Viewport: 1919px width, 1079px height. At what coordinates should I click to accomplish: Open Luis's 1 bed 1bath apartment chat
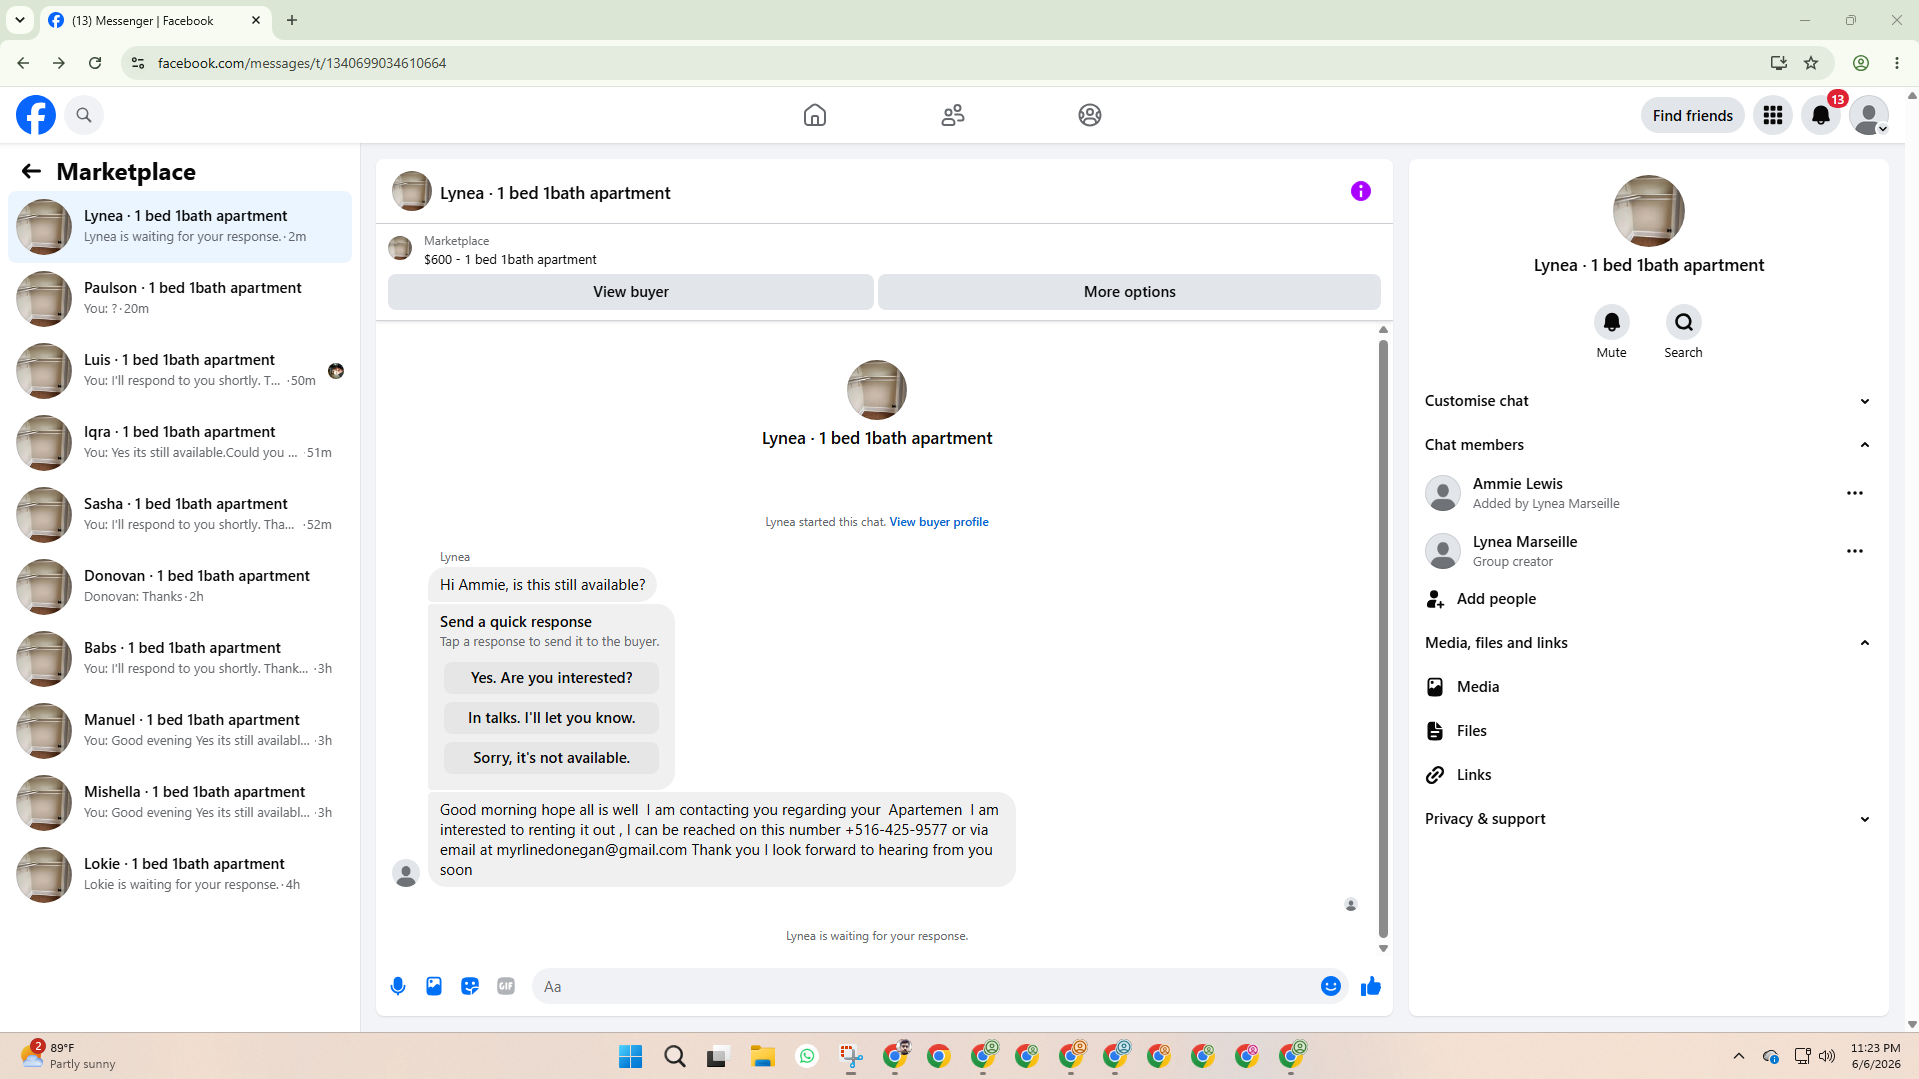(180, 371)
